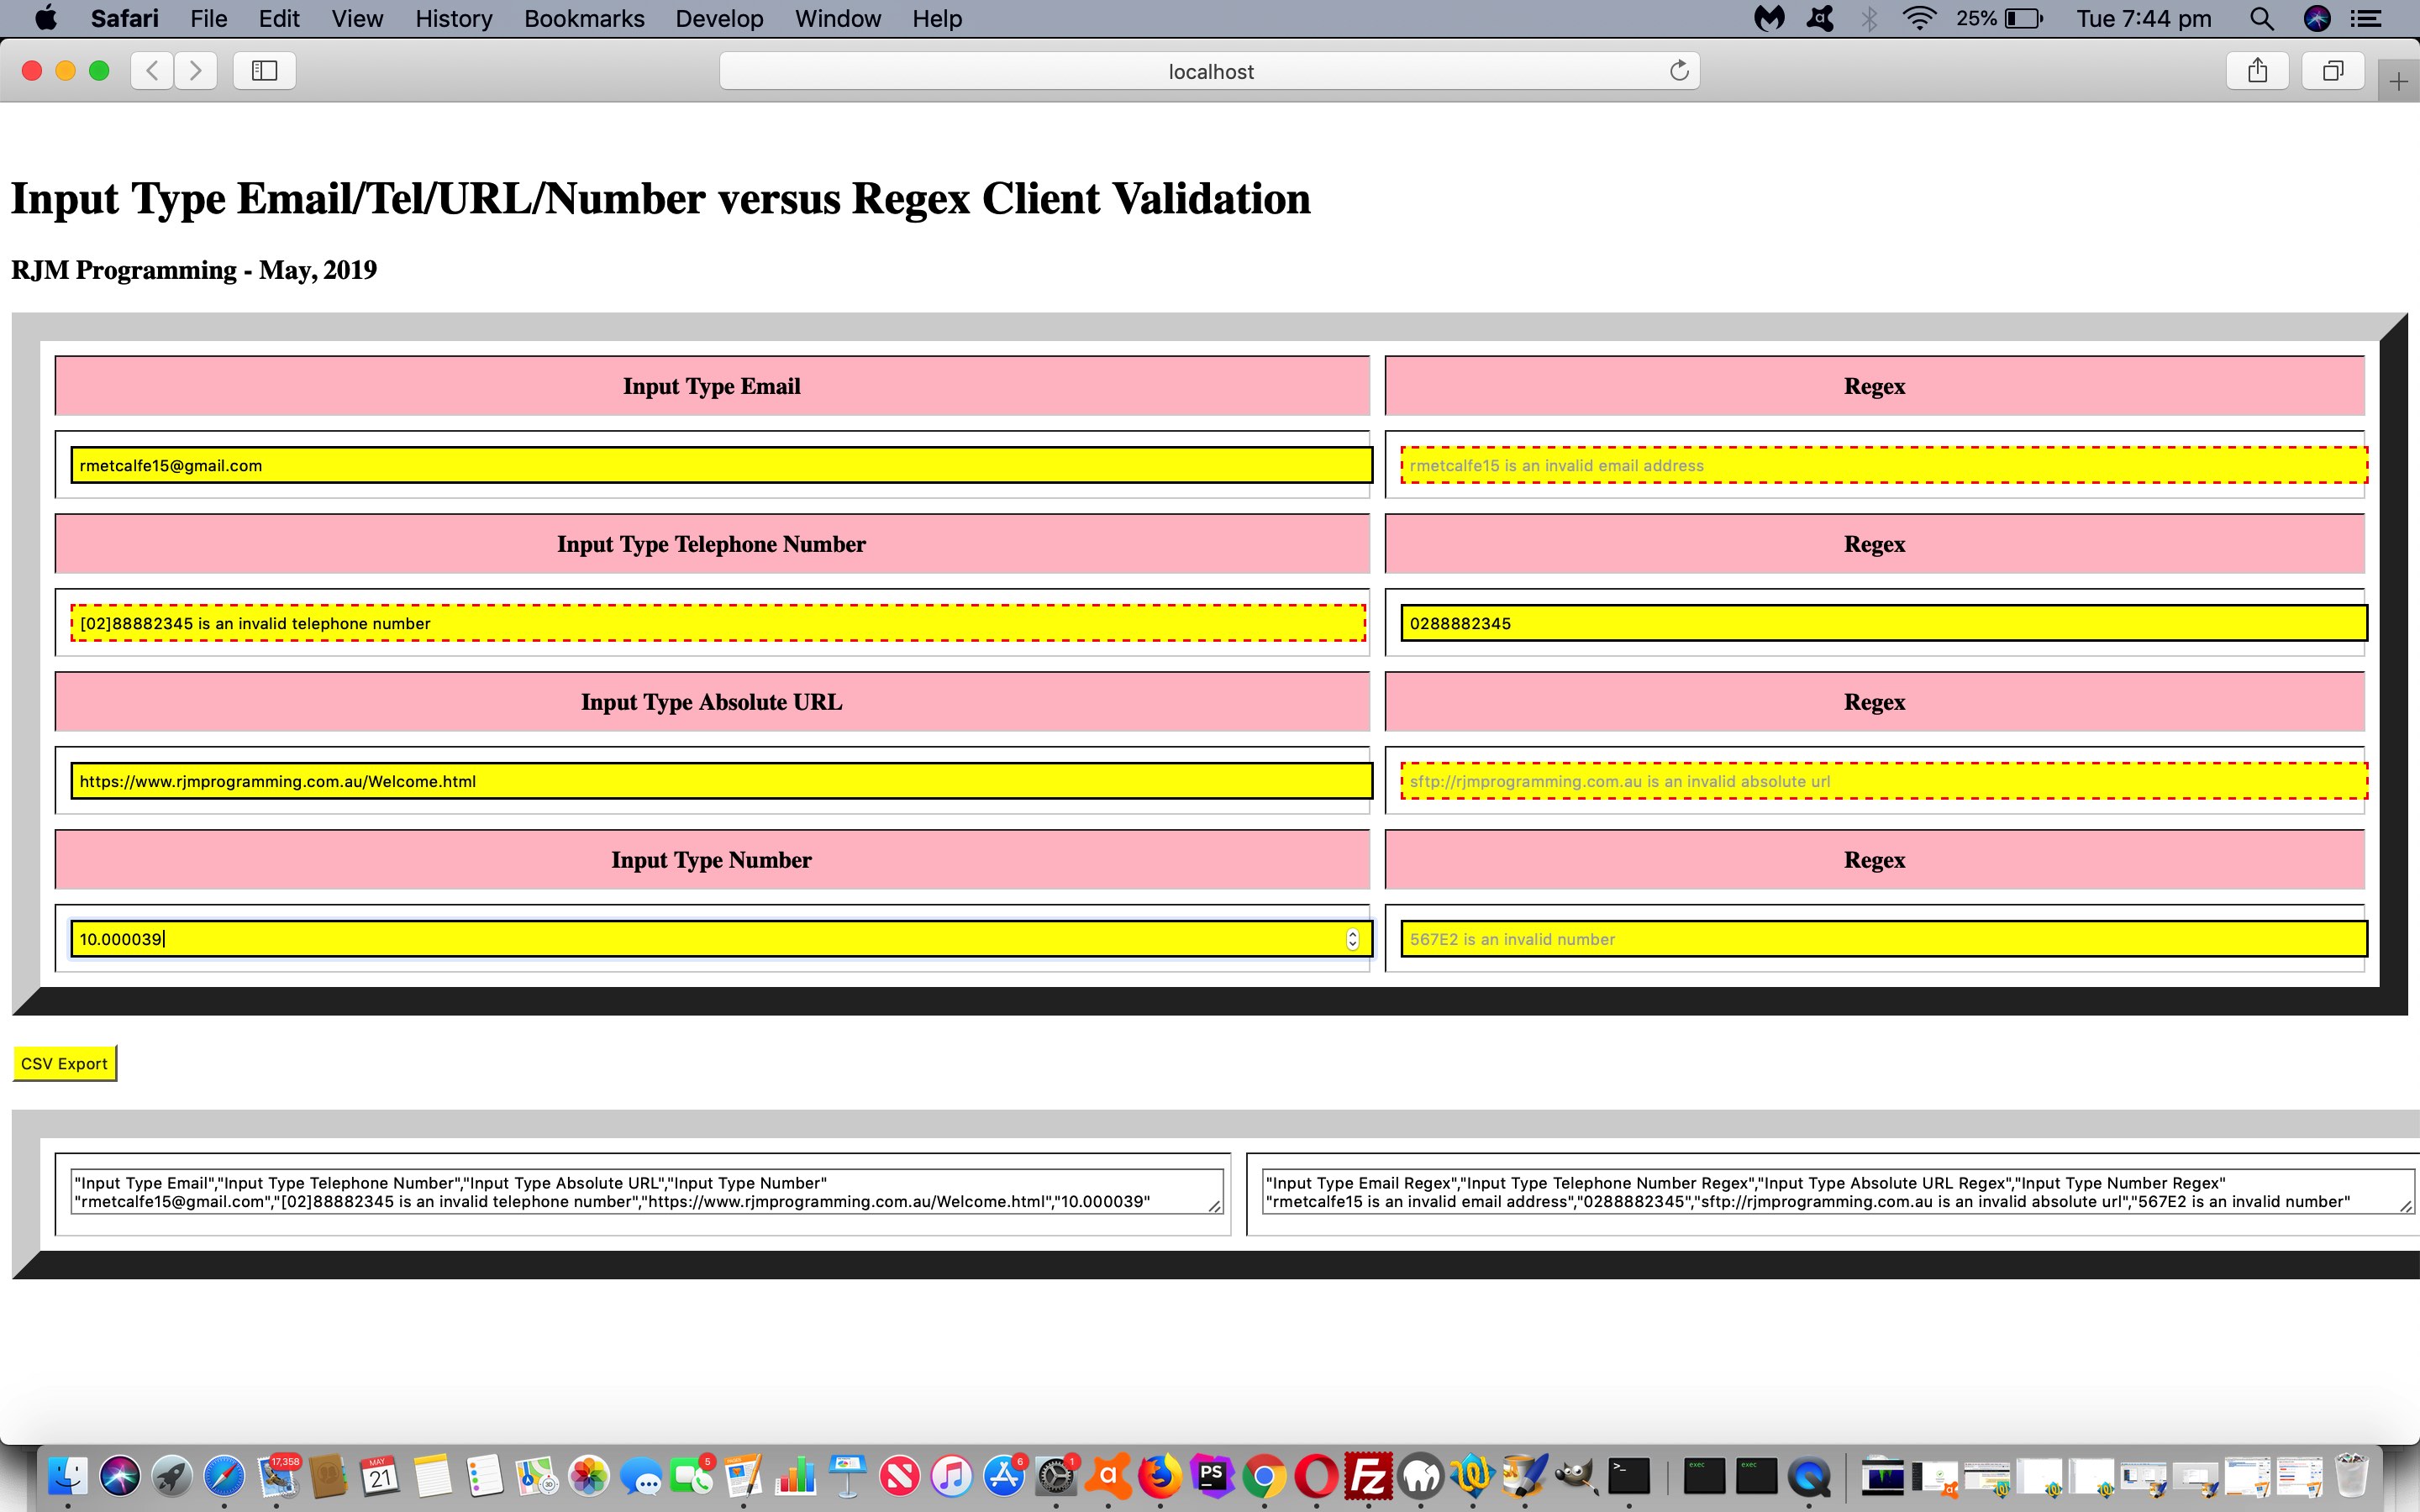Open Spotlight search magnifier in menu bar
Screen dimensions: 2420x1512
point(2261,18)
